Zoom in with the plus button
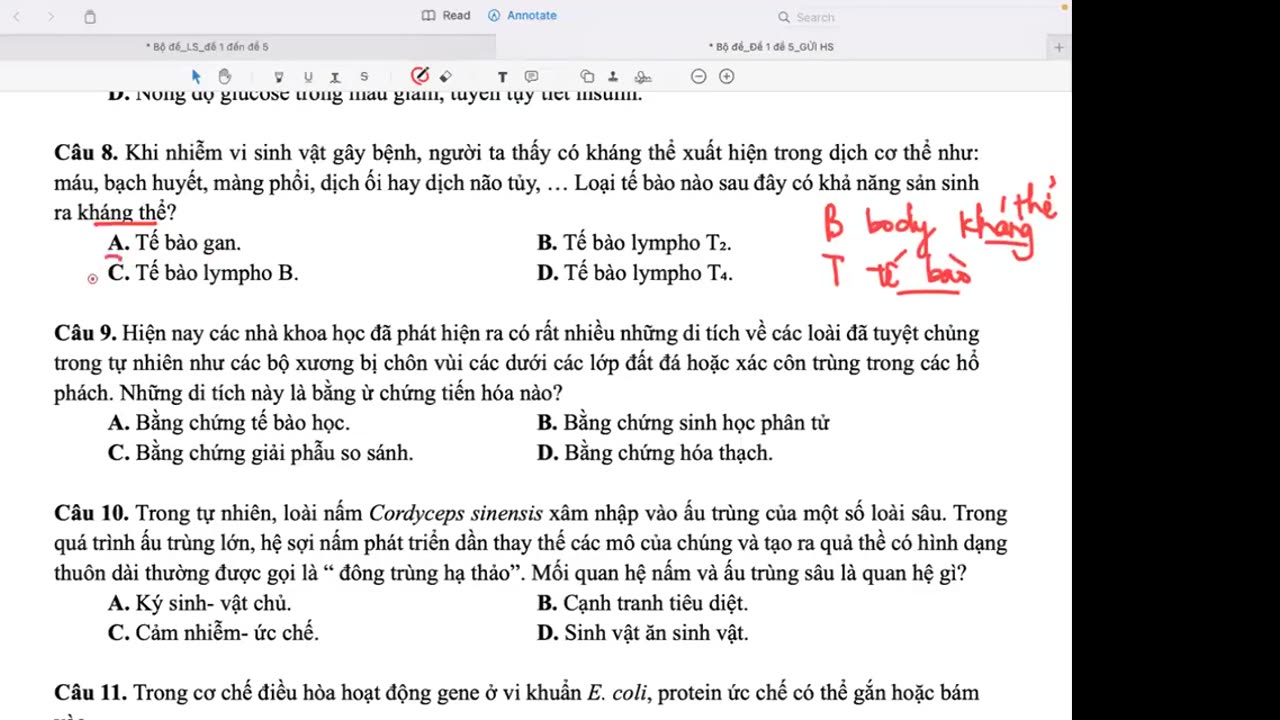 click(x=727, y=77)
